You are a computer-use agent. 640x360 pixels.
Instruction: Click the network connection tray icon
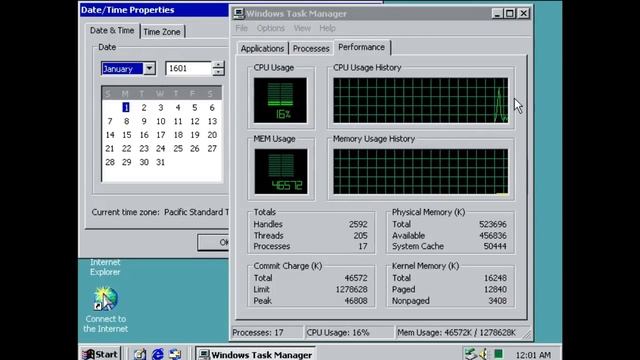[470, 354]
